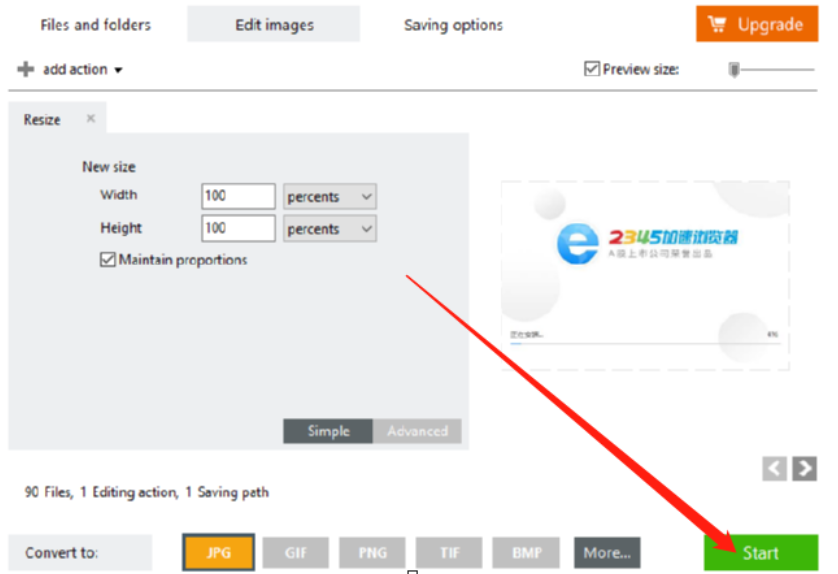The image size is (838, 574).
Task: Toggle the Preview size checkbox
Action: click(592, 69)
